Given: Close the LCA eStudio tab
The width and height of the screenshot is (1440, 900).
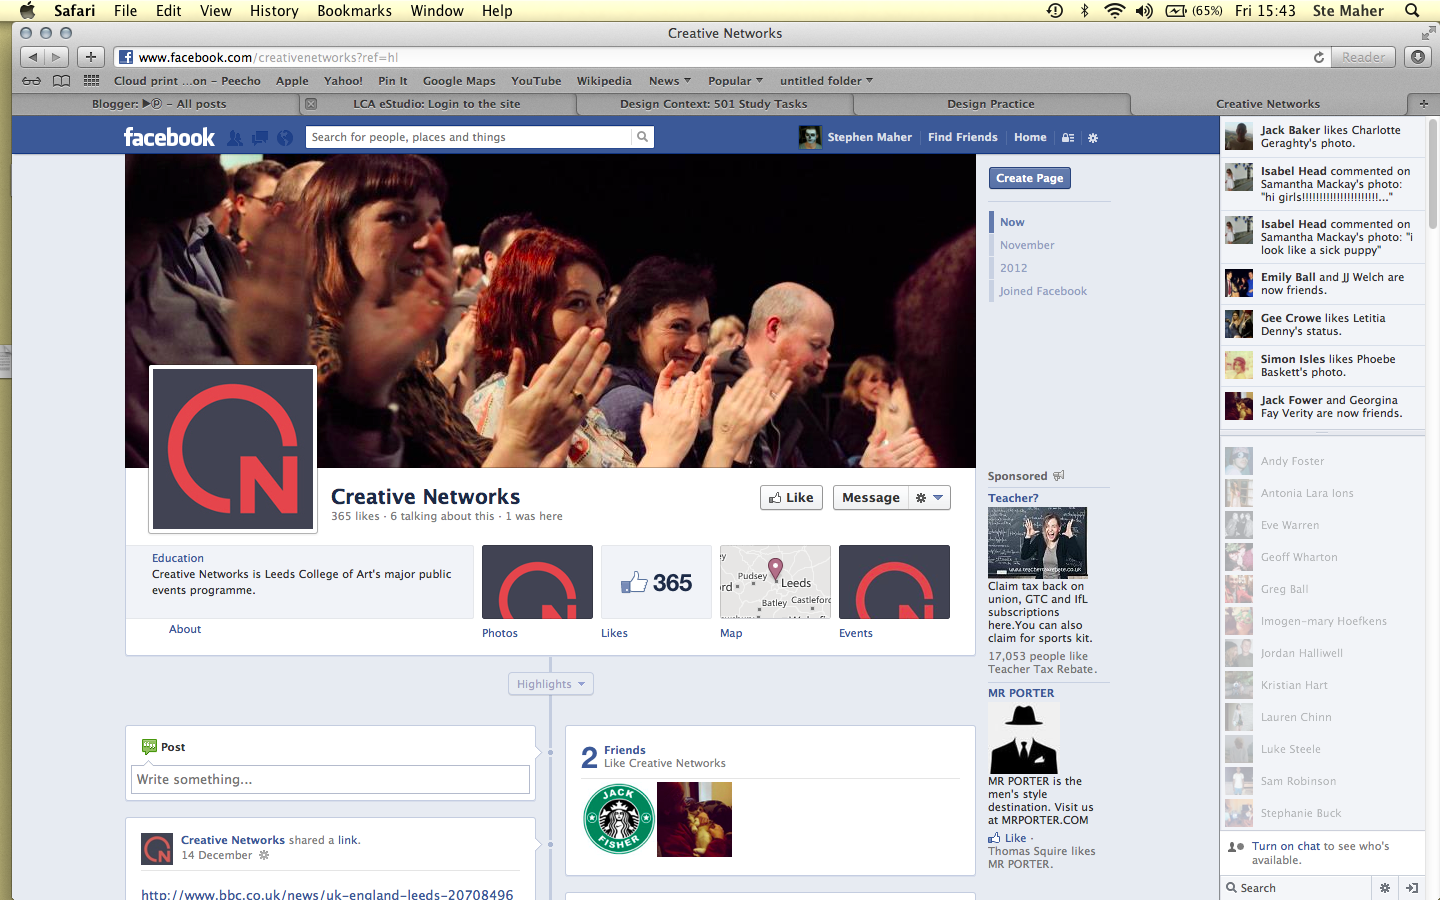Looking at the screenshot, I should (x=311, y=104).
